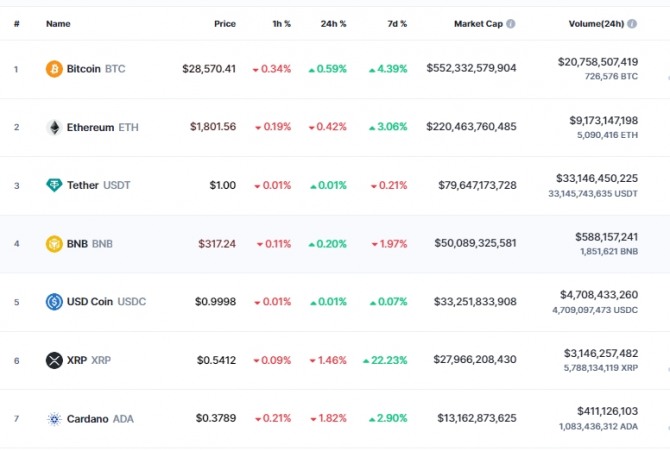Sort by the # rank column header
Screen dimensions: 670x451
click(16, 24)
